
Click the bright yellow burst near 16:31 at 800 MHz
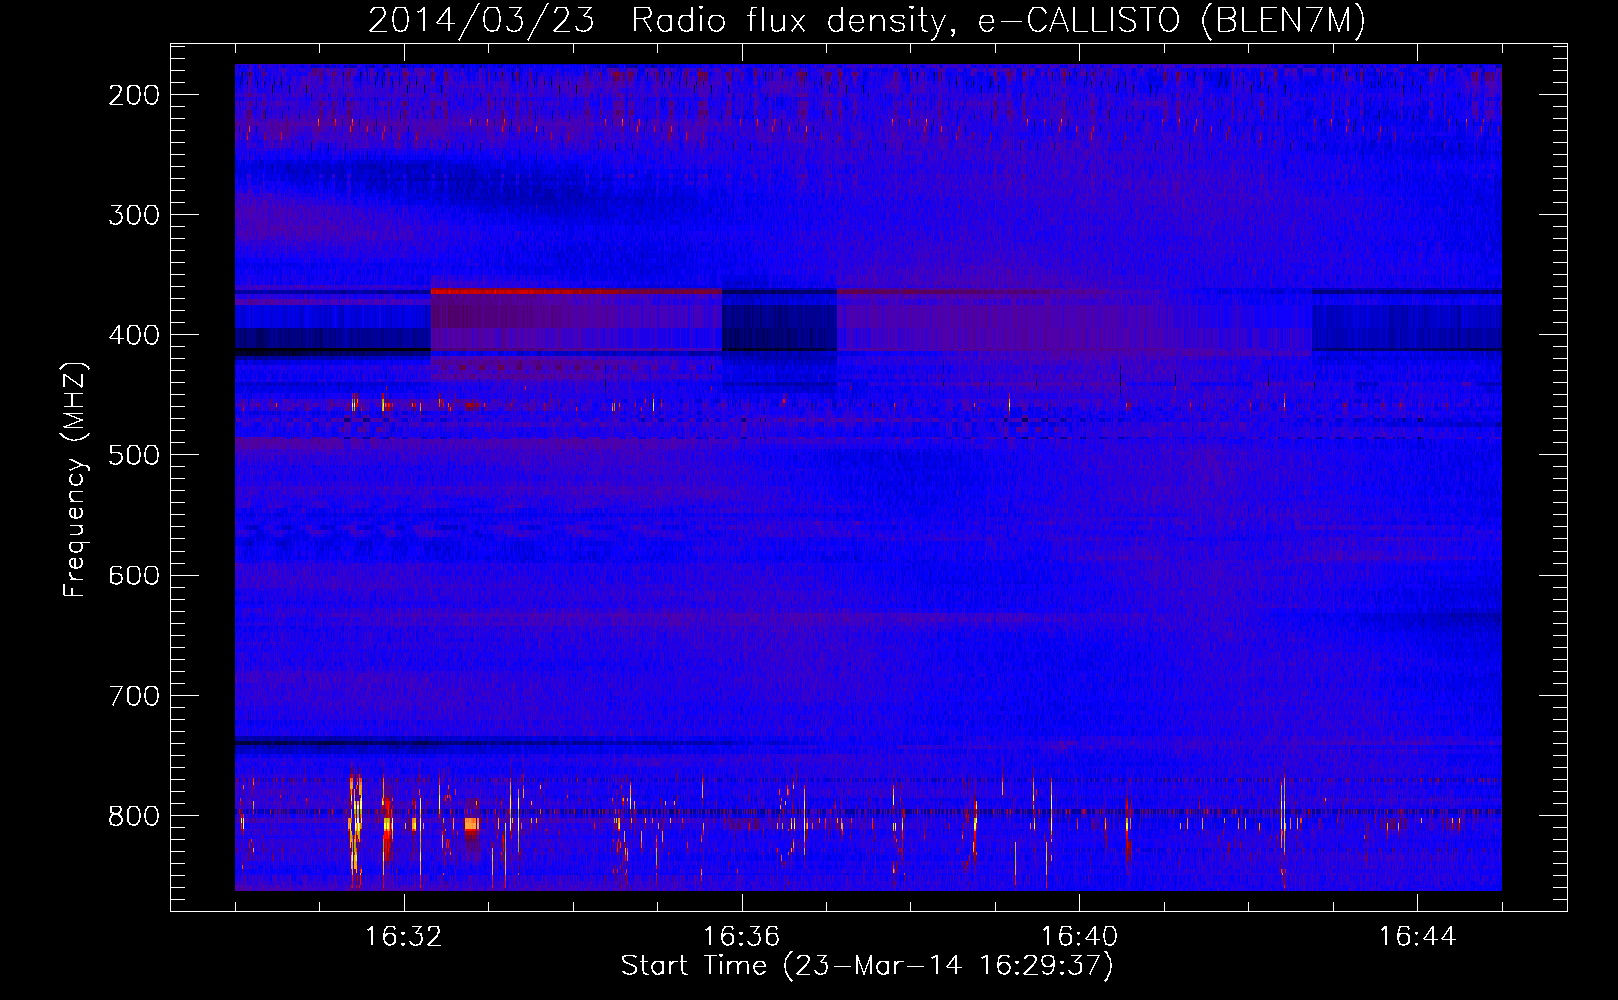pyautogui.click(x=354, y=825)
